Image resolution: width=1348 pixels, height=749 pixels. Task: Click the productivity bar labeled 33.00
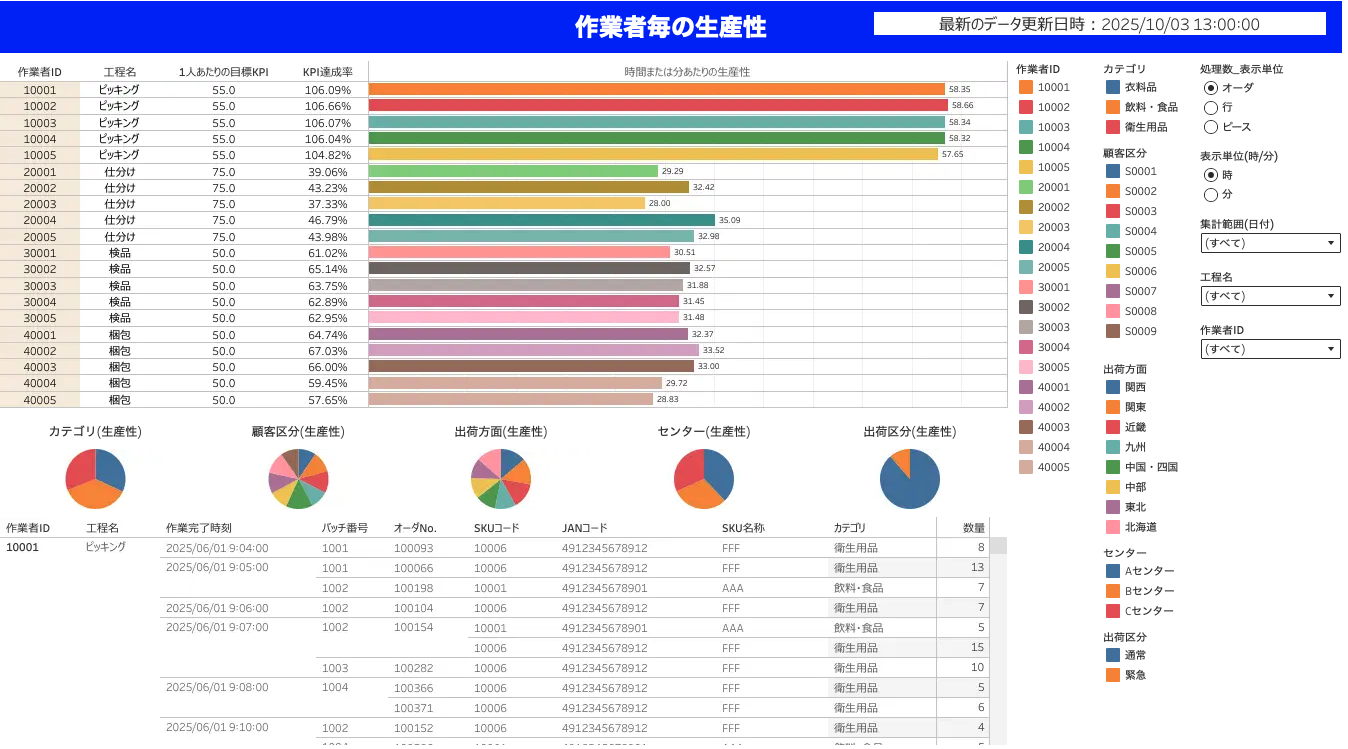(x=532, y=367)
